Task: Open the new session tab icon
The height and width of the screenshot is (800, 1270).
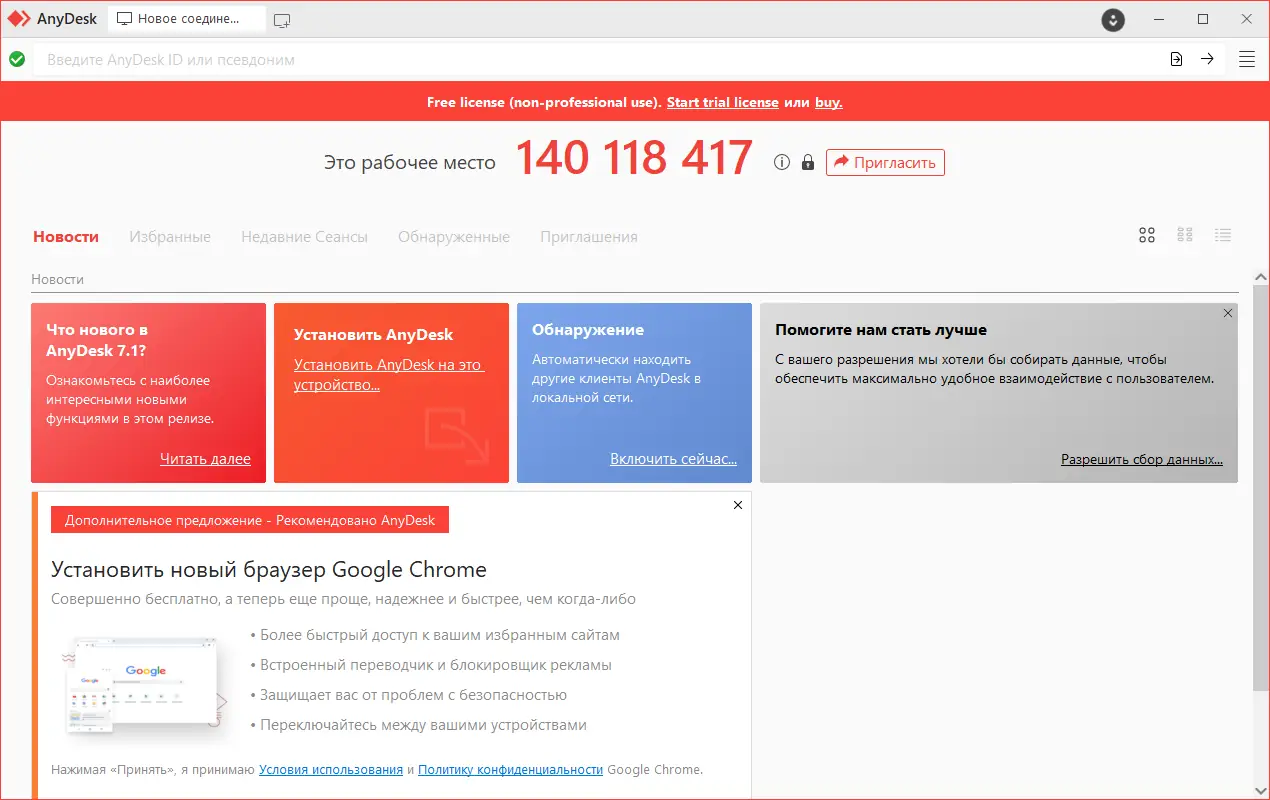Action: (282, 19)
